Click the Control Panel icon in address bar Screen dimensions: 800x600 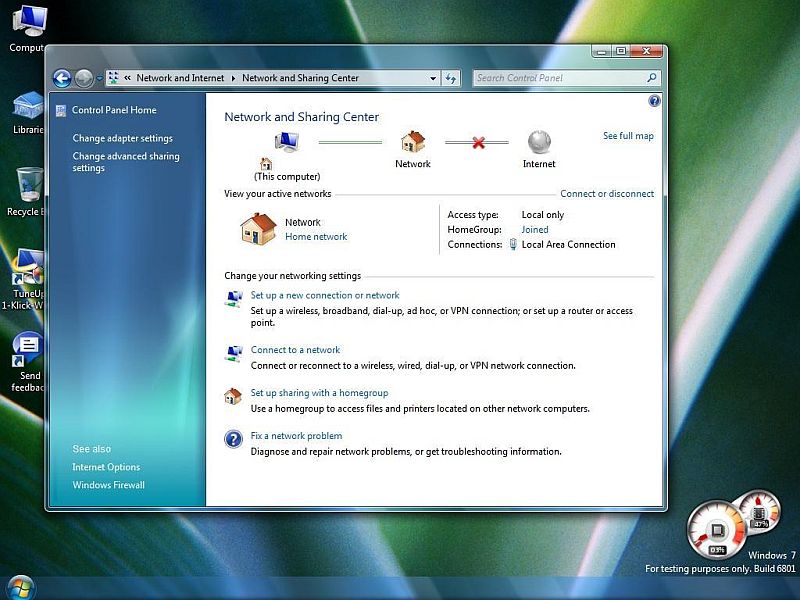114,78
